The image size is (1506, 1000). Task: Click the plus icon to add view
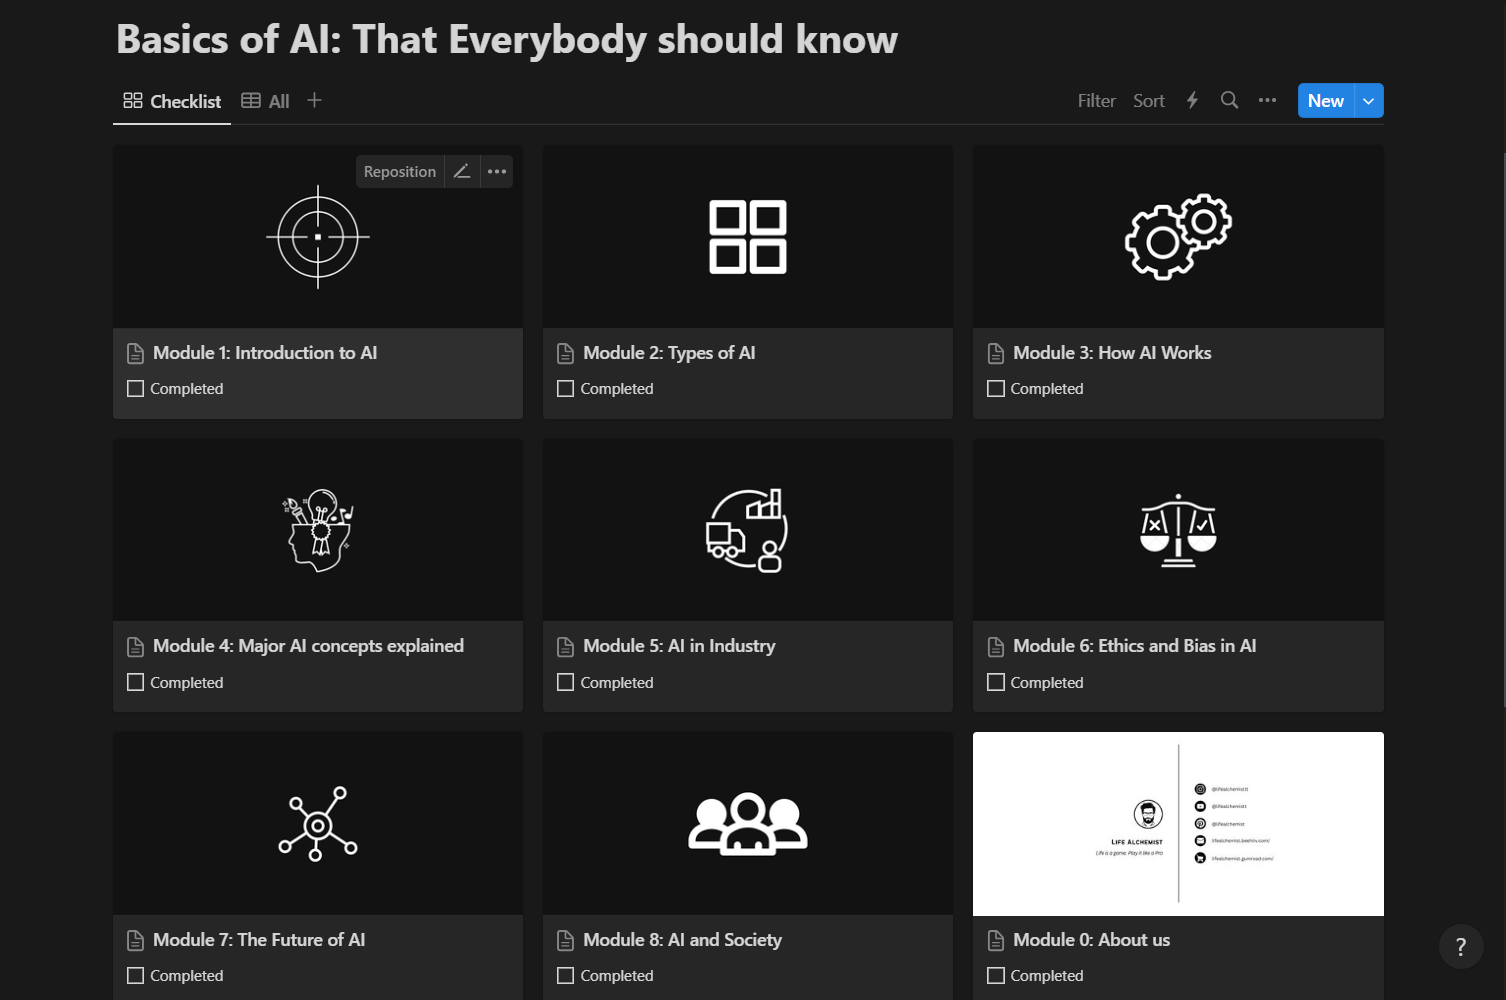[314, 100]
